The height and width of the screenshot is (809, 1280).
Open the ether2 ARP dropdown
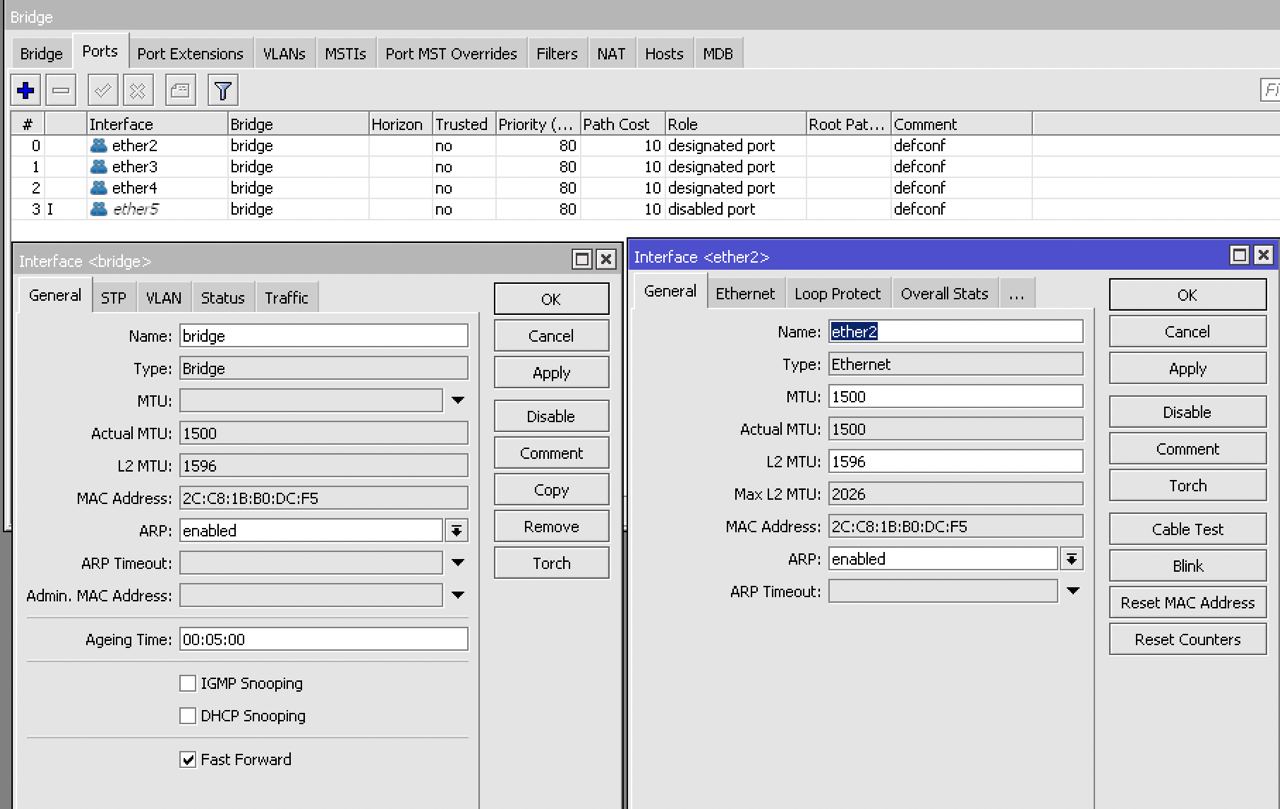1072,558
